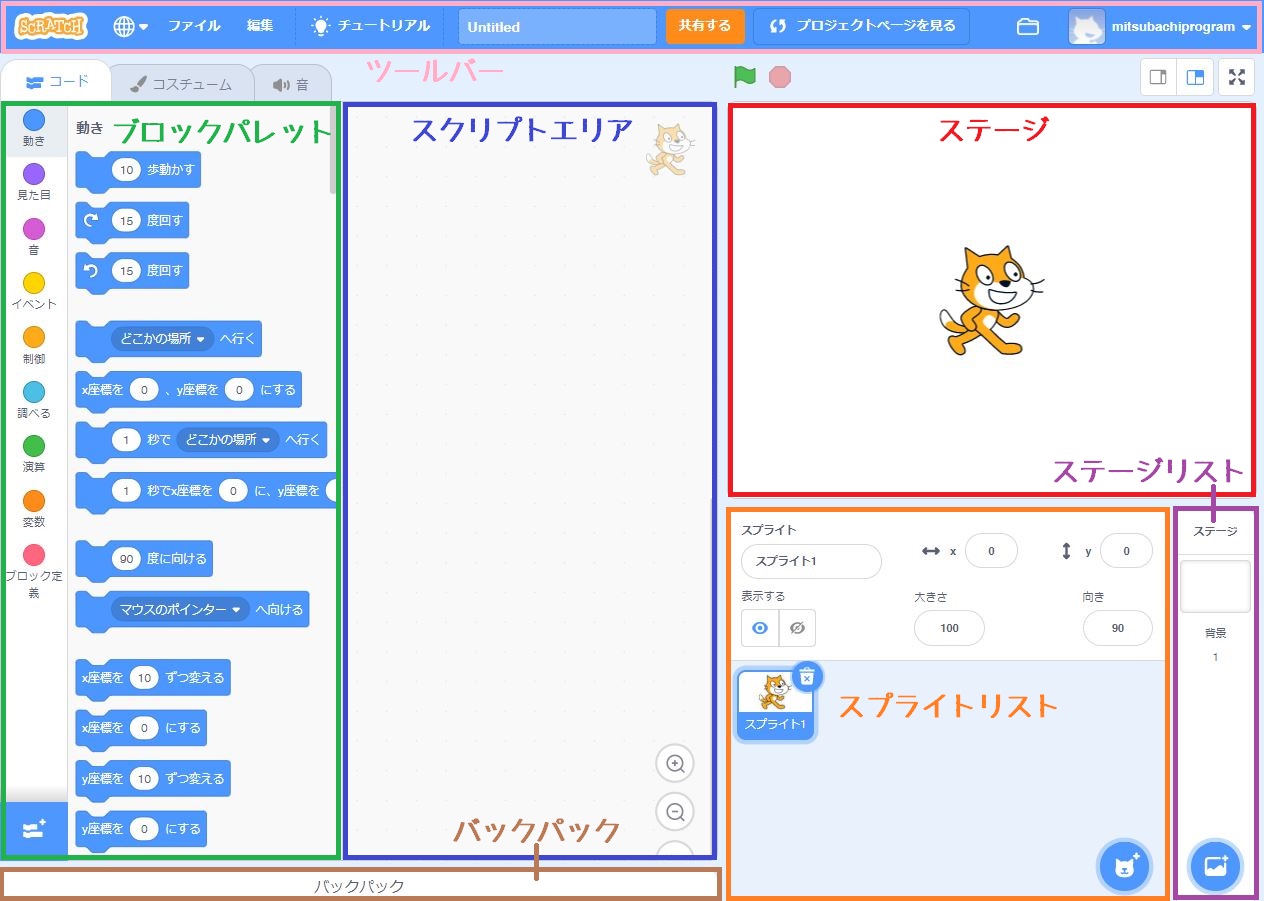This screenshot has width=1264, height=901.
Task: Click the 共有する button
Action: (705, 26)
